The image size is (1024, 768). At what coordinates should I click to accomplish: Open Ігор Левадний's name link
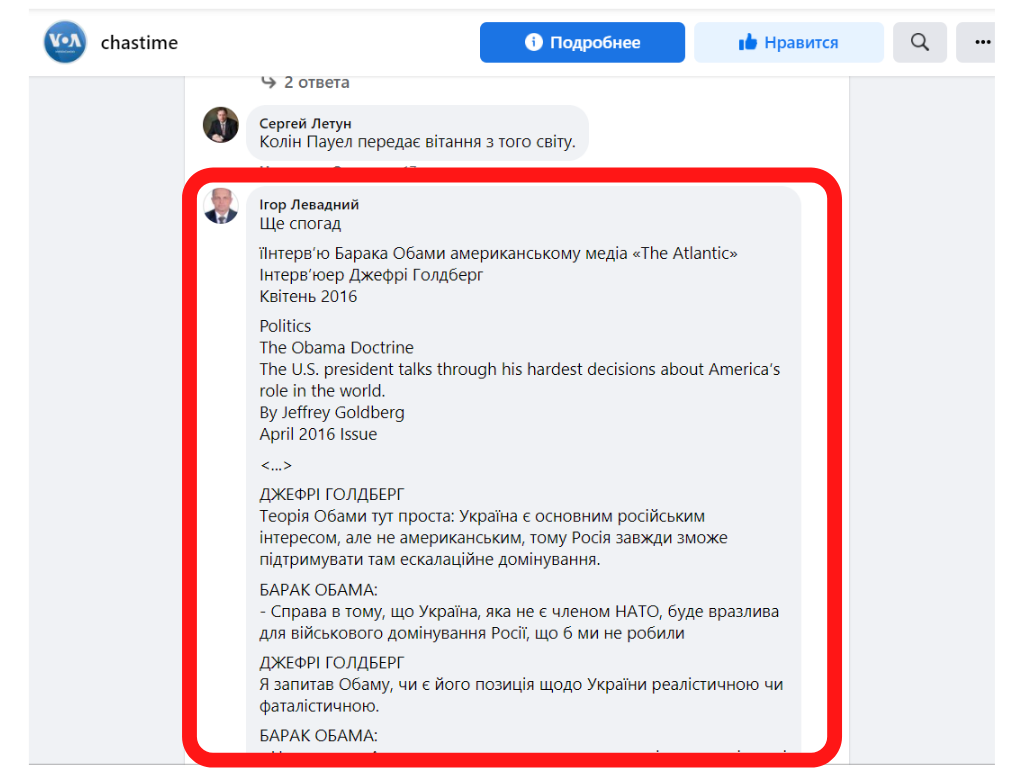pyautogui.click(x=309, y=204)
